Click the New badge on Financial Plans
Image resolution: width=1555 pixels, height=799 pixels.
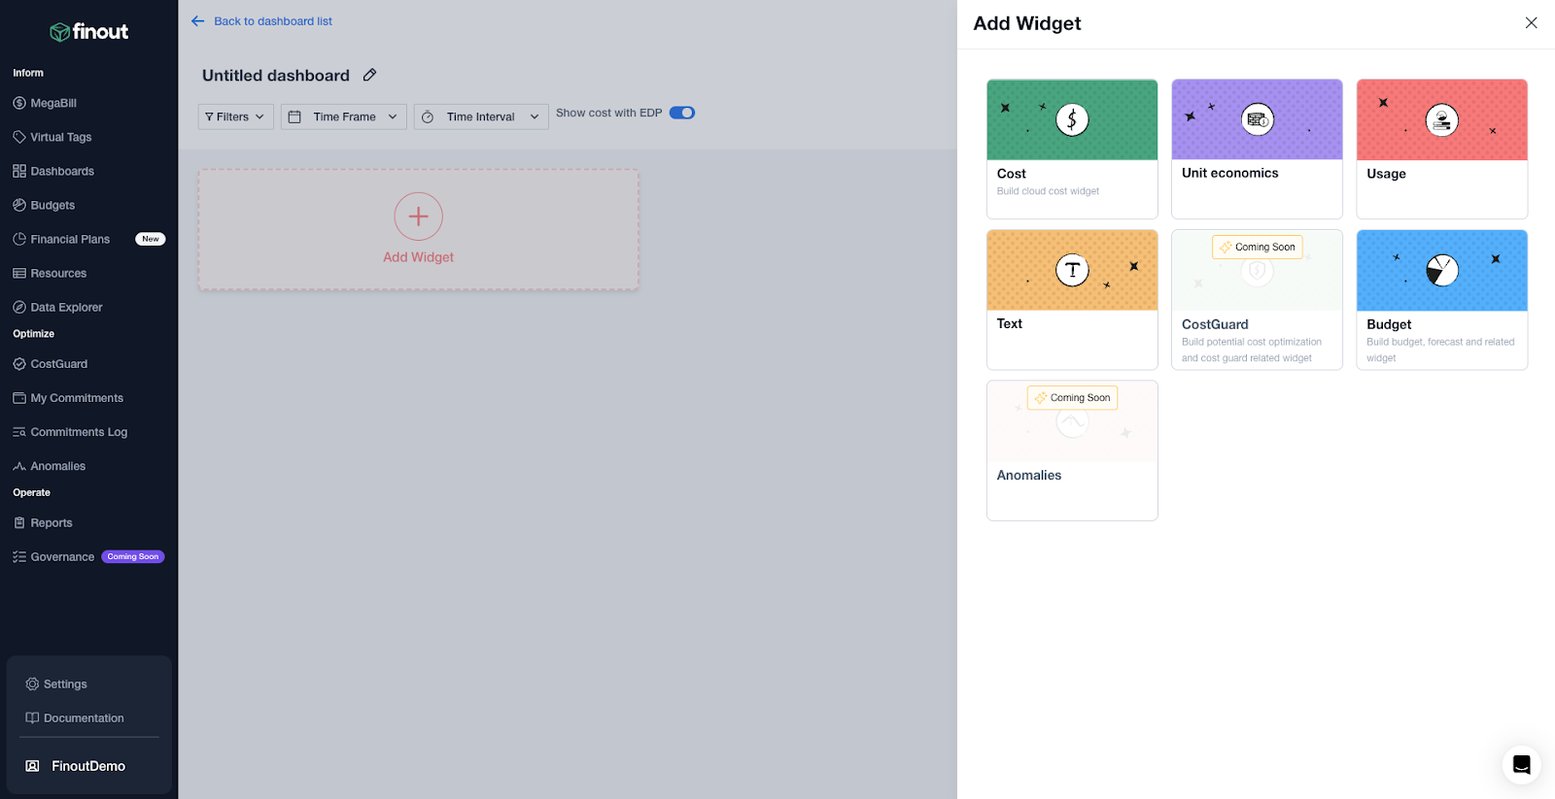click(151, 239)
